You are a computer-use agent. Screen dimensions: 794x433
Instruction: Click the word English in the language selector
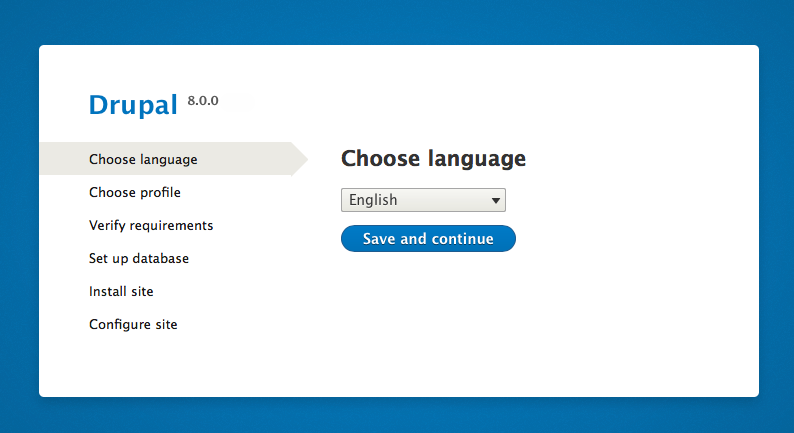(x=373, y=200)
